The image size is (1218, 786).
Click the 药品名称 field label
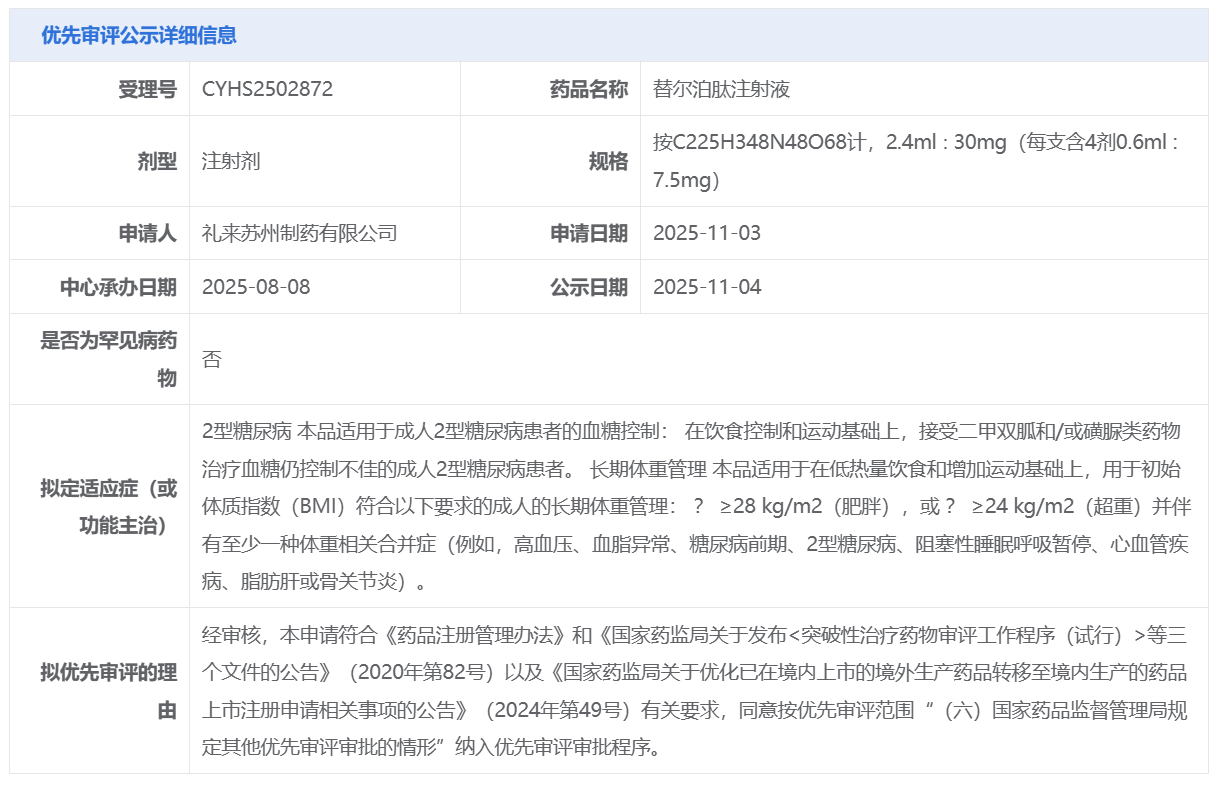coord(589,89)
